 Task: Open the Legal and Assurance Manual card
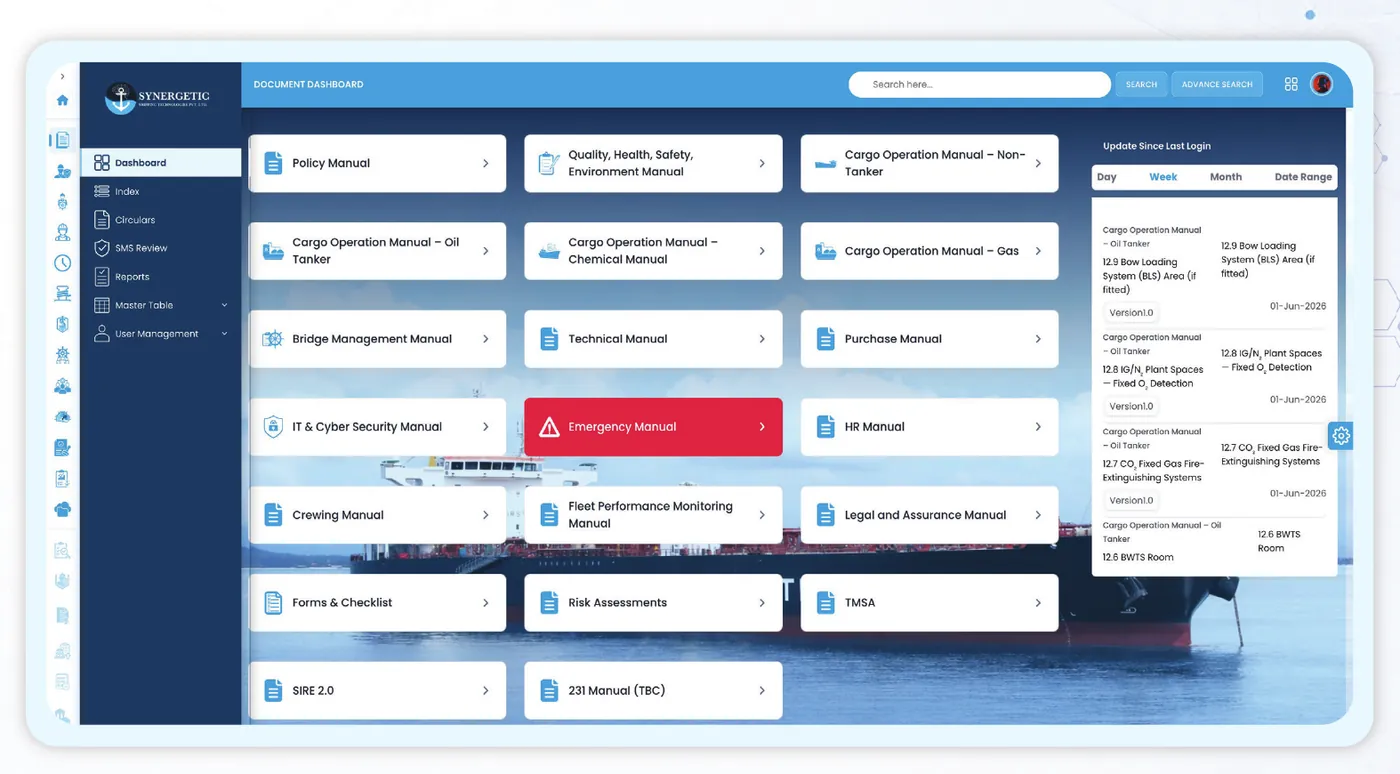(x=929, y=515)
